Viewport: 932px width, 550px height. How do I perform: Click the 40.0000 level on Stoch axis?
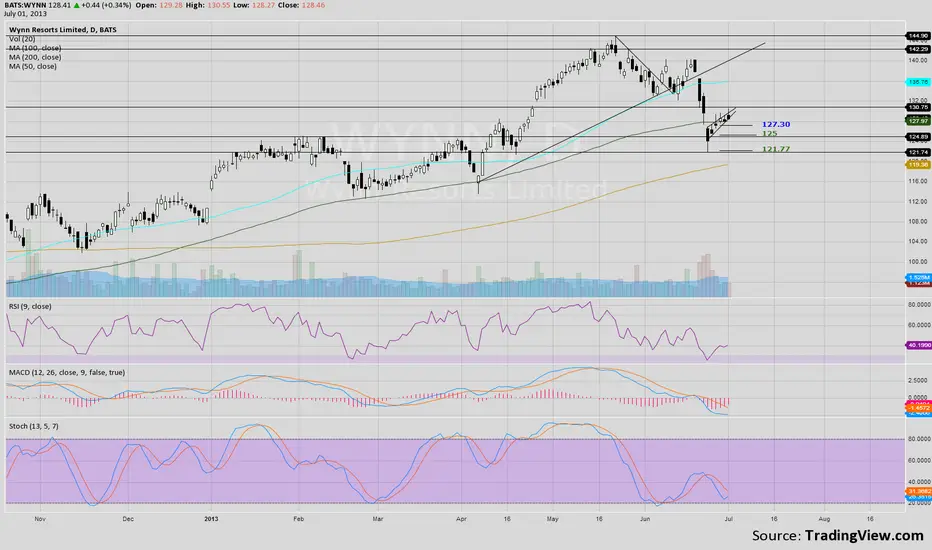(920, 482)
